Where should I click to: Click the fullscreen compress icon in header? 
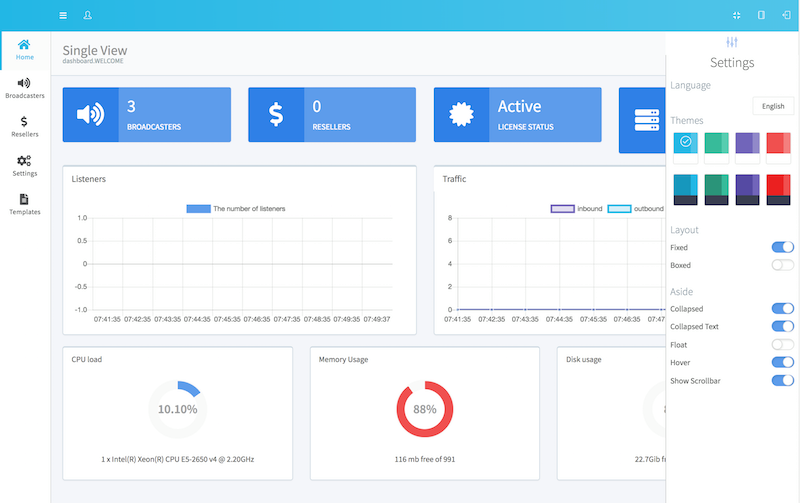coord(736,15)
